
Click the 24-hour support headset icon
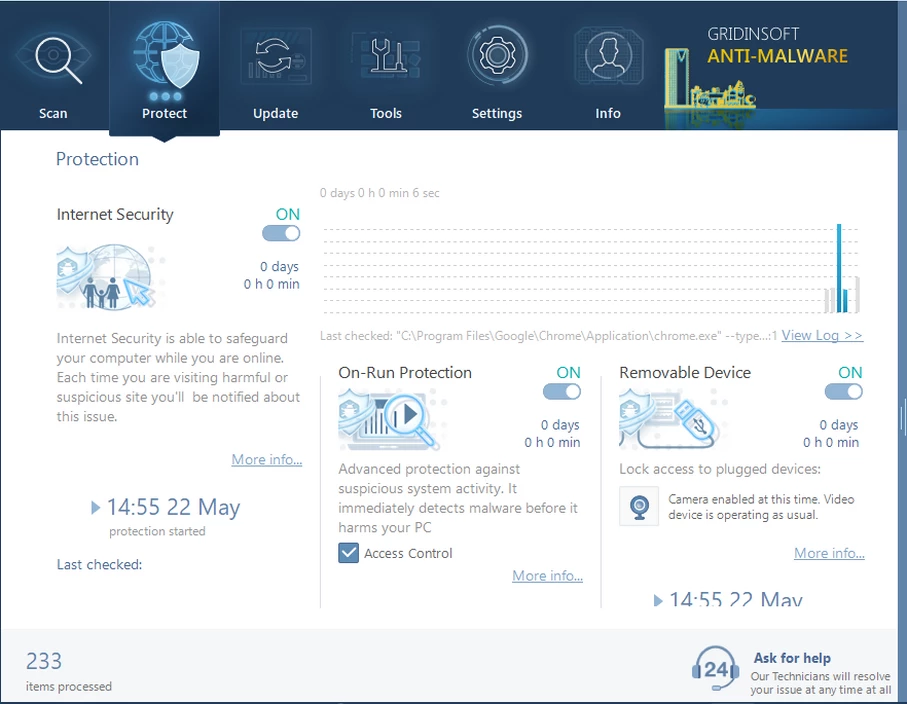(715, 668)
